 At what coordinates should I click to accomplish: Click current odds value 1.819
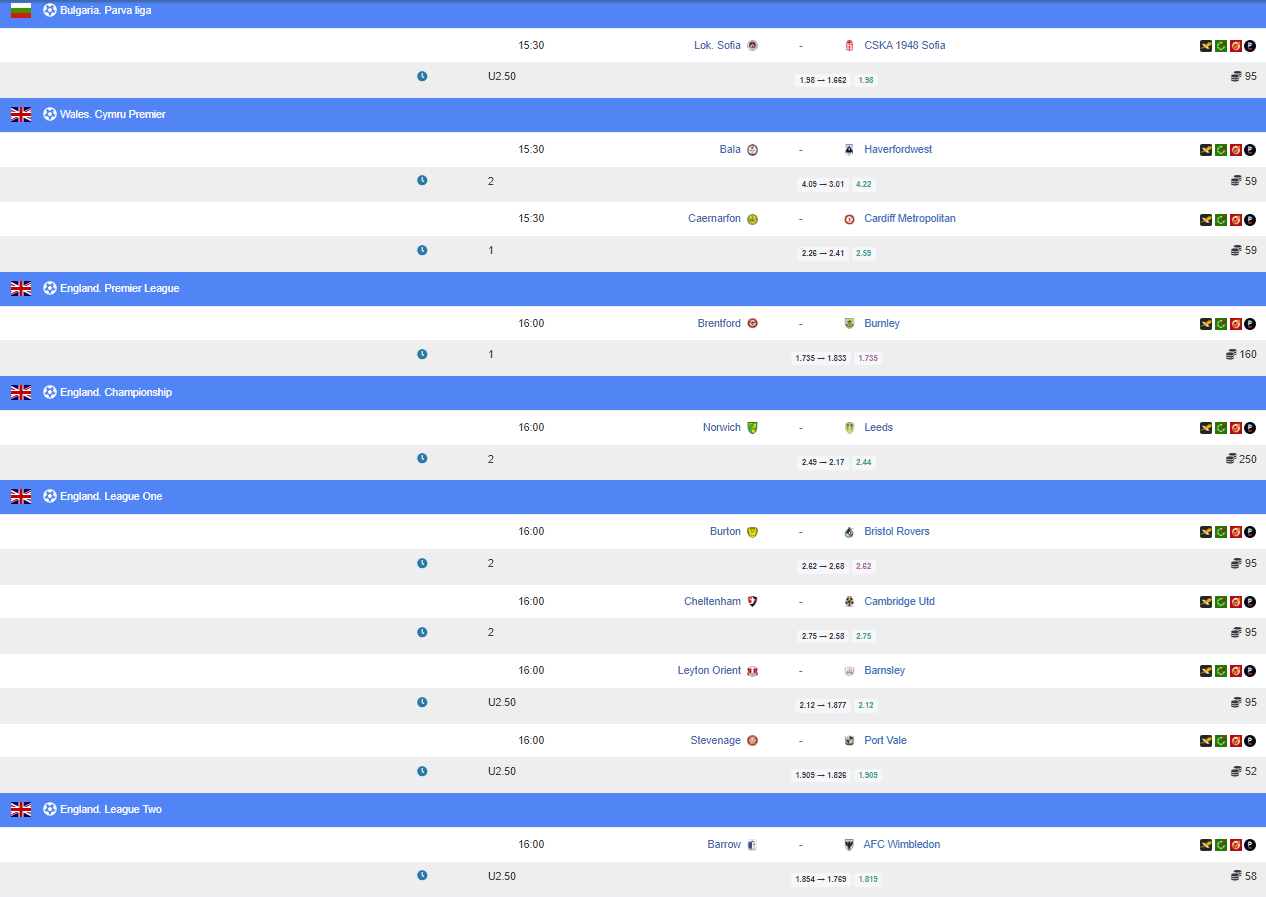pos(868,880)
